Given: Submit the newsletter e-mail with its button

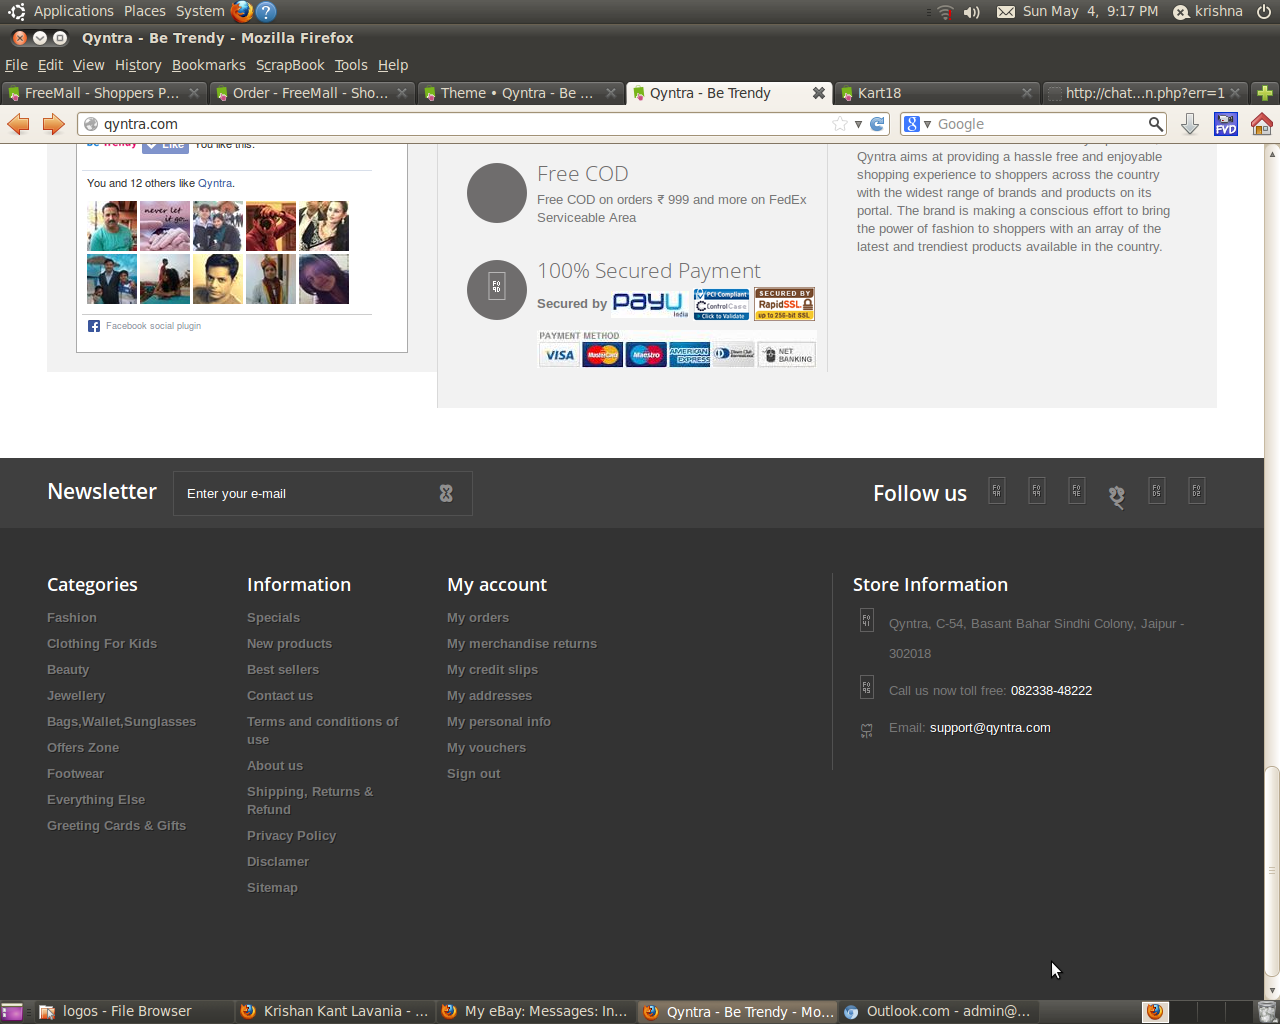Looking at the screenshot, I should pos(446,493).
